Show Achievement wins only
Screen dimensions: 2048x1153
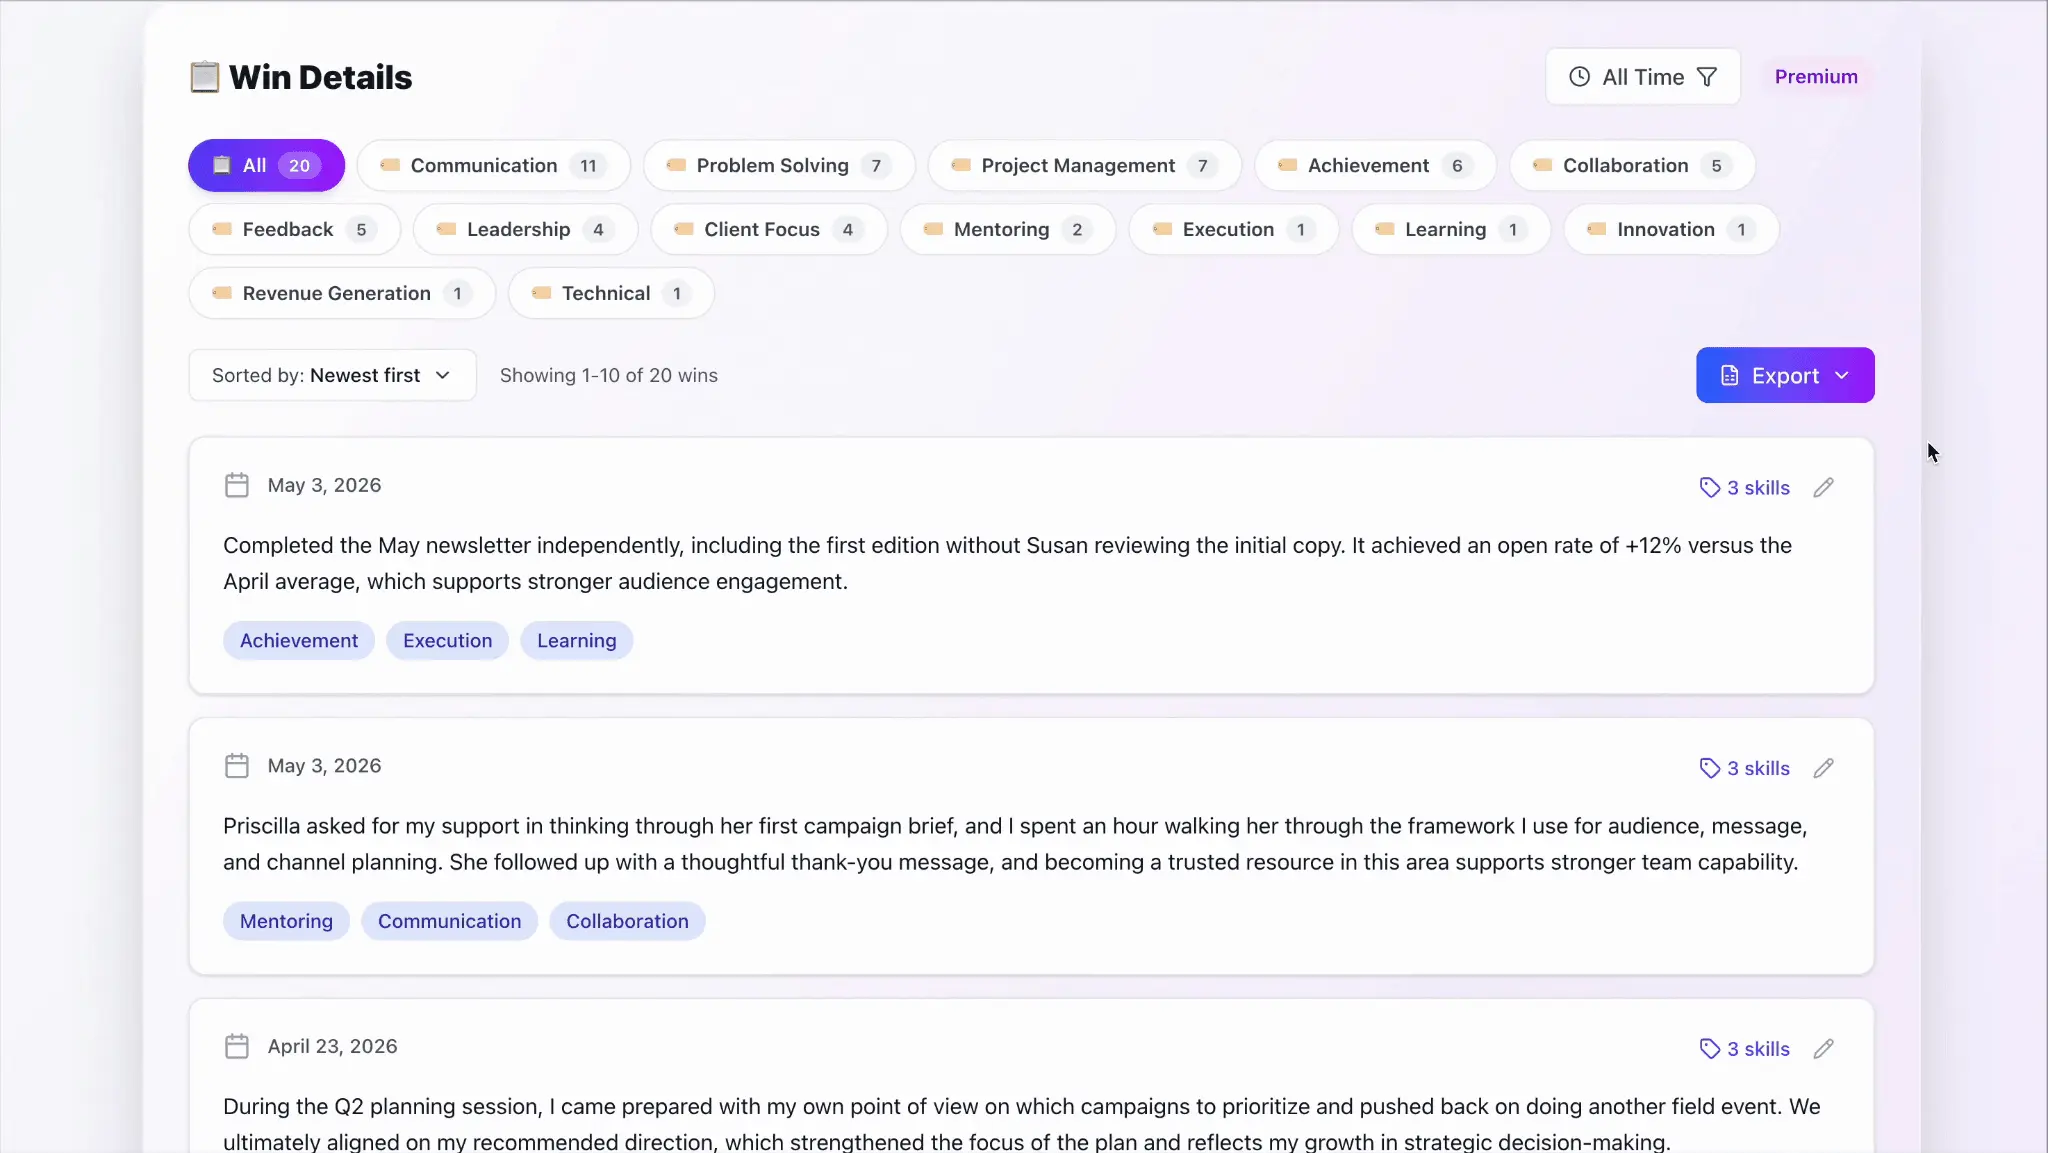point(1375,165)
